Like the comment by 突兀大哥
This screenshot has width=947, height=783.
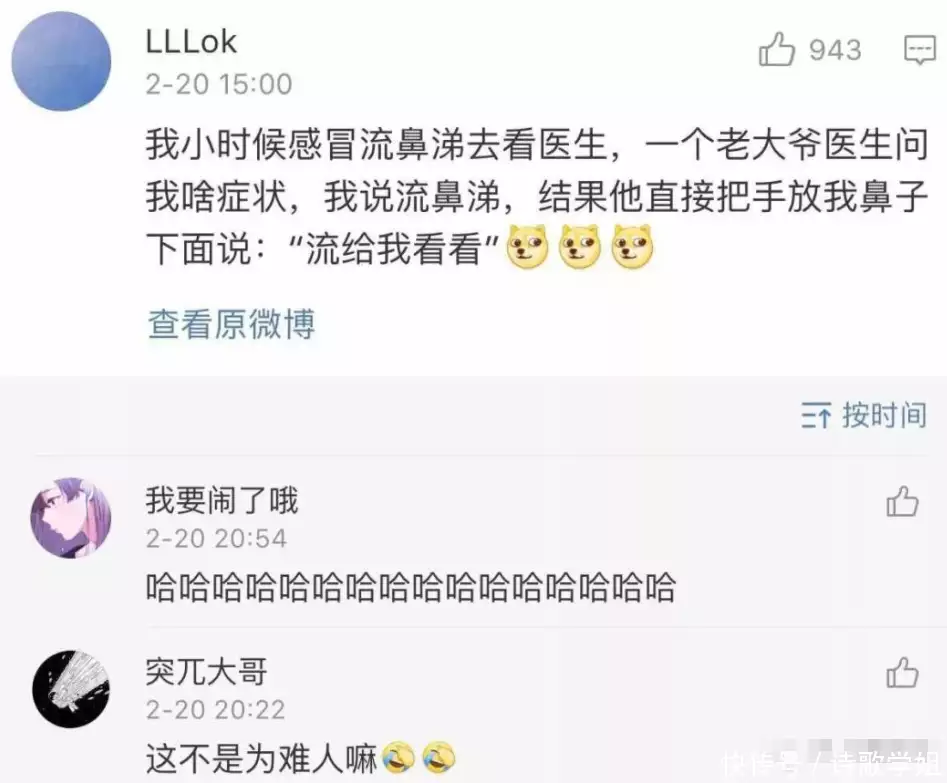902,672
